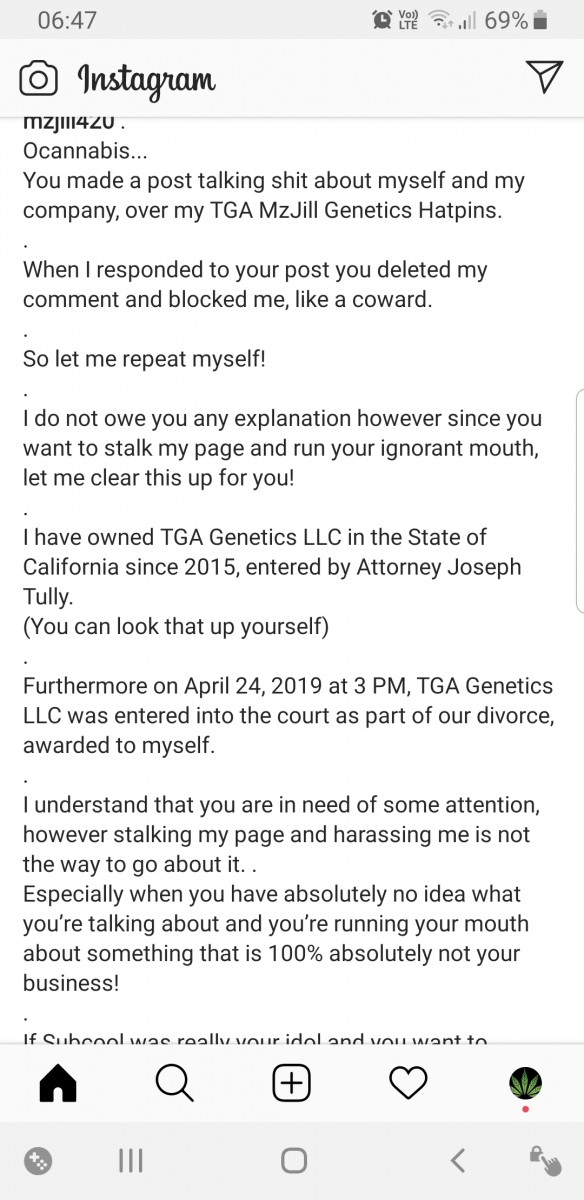Open your profile using the avatar icon
Viewport: 584px width, 1200px height.
click(525, 1083)
